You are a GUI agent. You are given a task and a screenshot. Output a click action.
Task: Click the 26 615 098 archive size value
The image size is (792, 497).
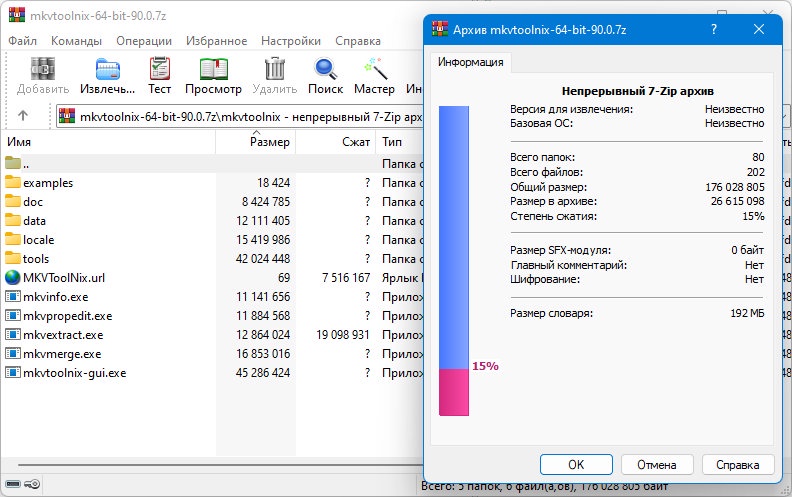coord(737,201)
